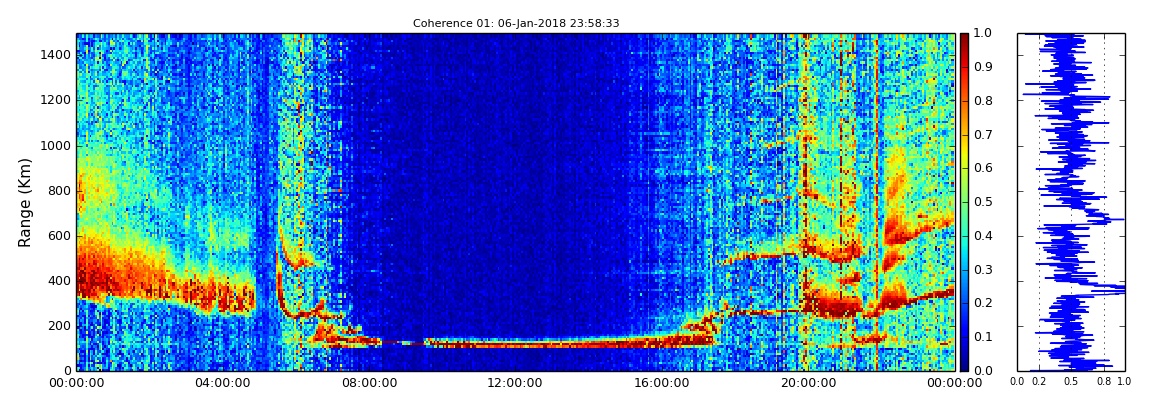
Task: Click the 1200 range tick label
Action: point(56,100)
